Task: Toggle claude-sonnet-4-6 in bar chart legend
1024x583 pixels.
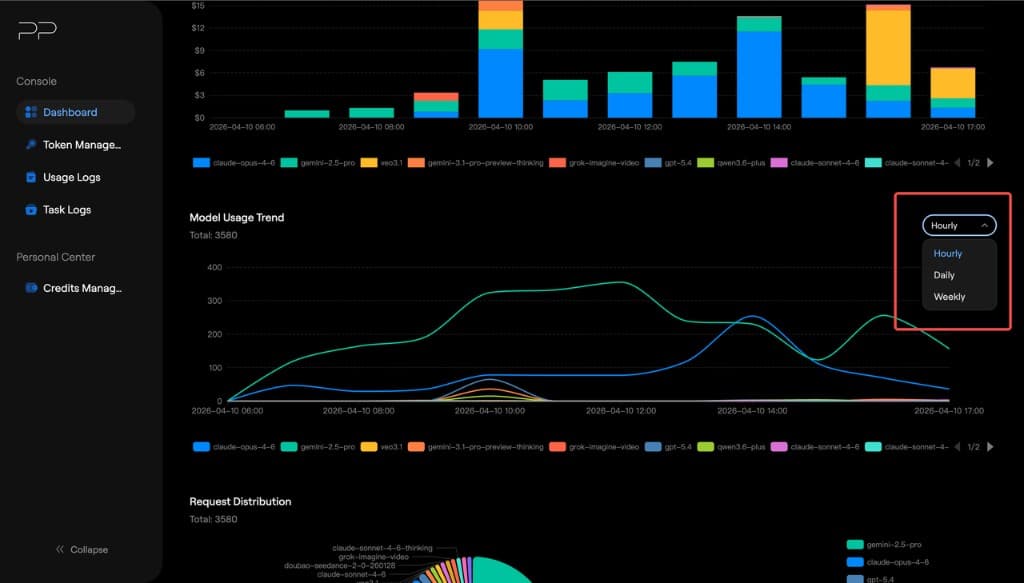Action: pyautogui.click(x=815, y=163)
